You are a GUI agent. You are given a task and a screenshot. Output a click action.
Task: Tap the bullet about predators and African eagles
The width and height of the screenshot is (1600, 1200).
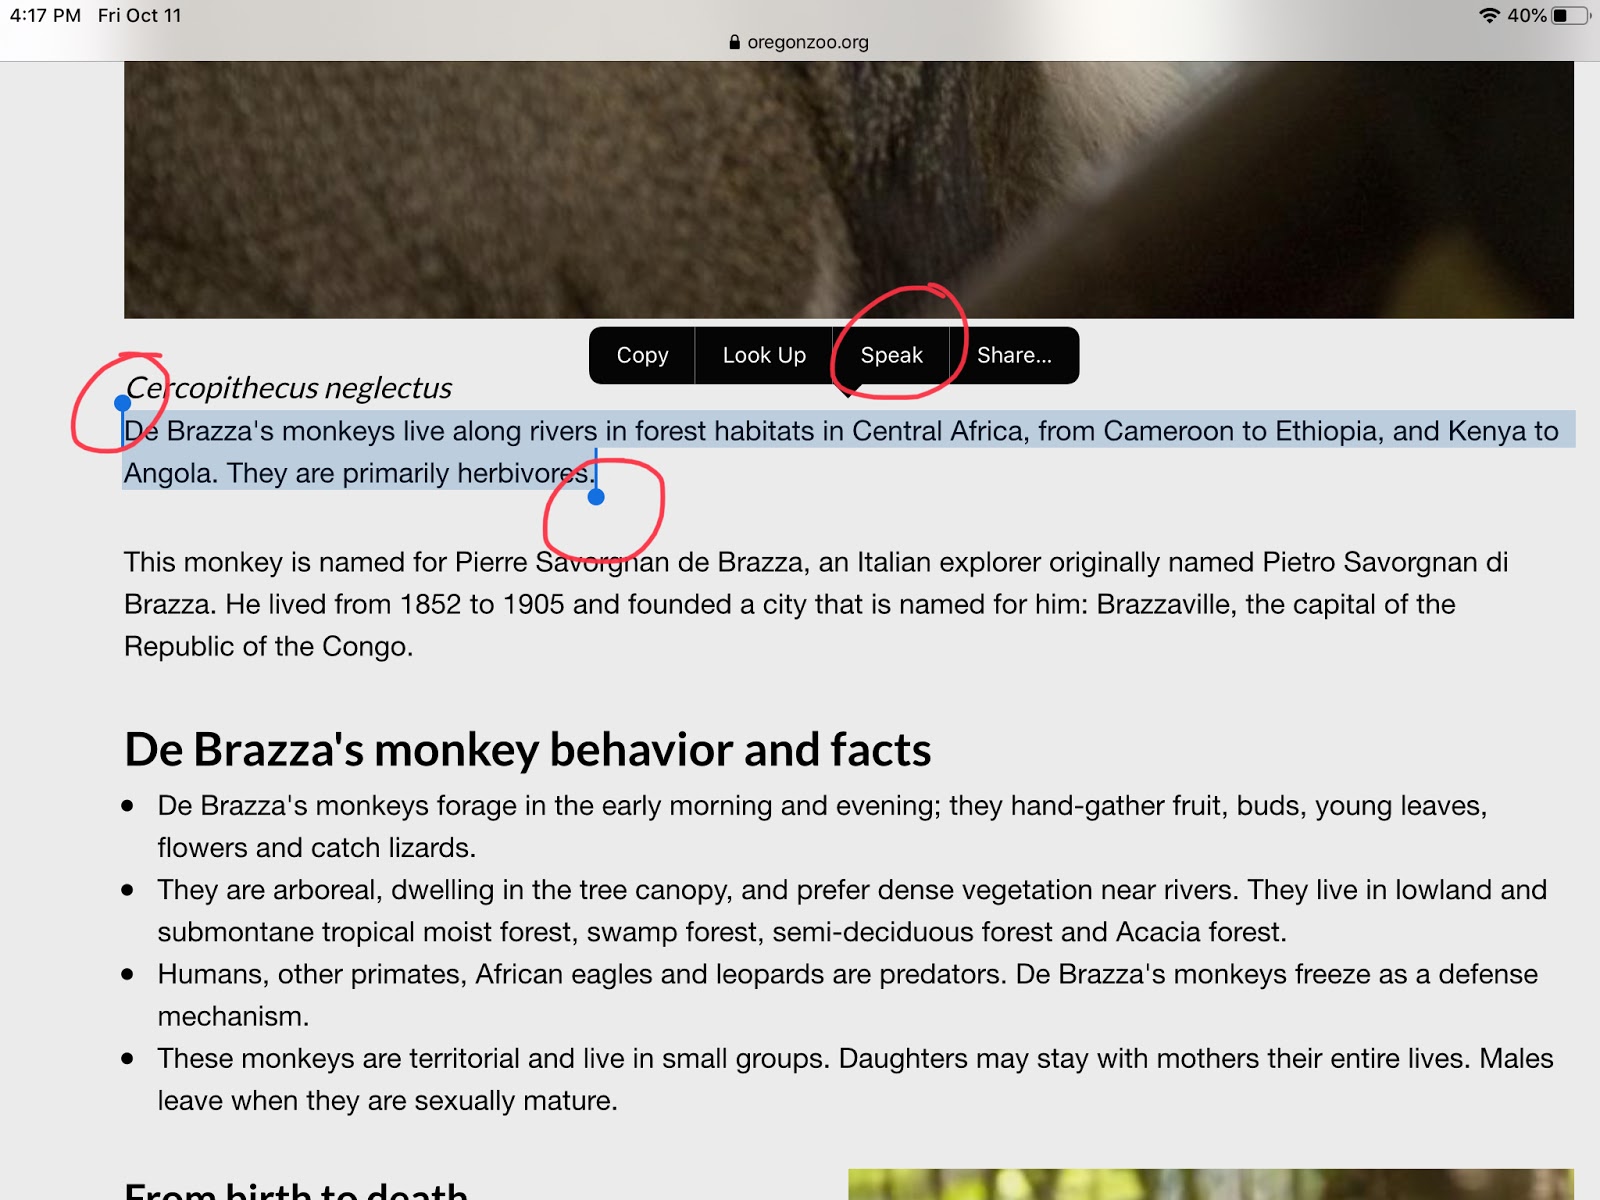pyautogui.click(x=848, y=995)
